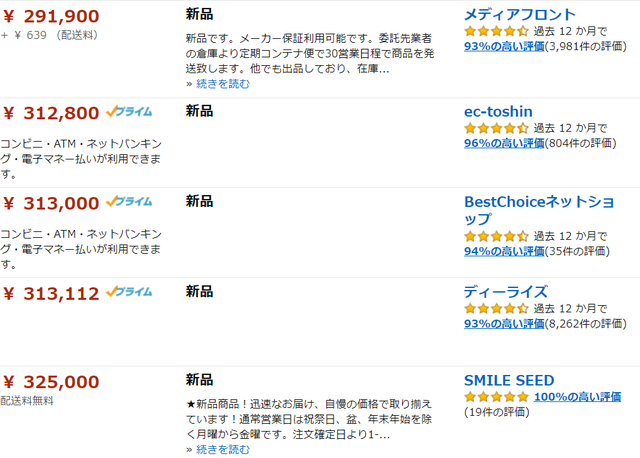Click the star rating icons for メディアフロント

[496, 31]
